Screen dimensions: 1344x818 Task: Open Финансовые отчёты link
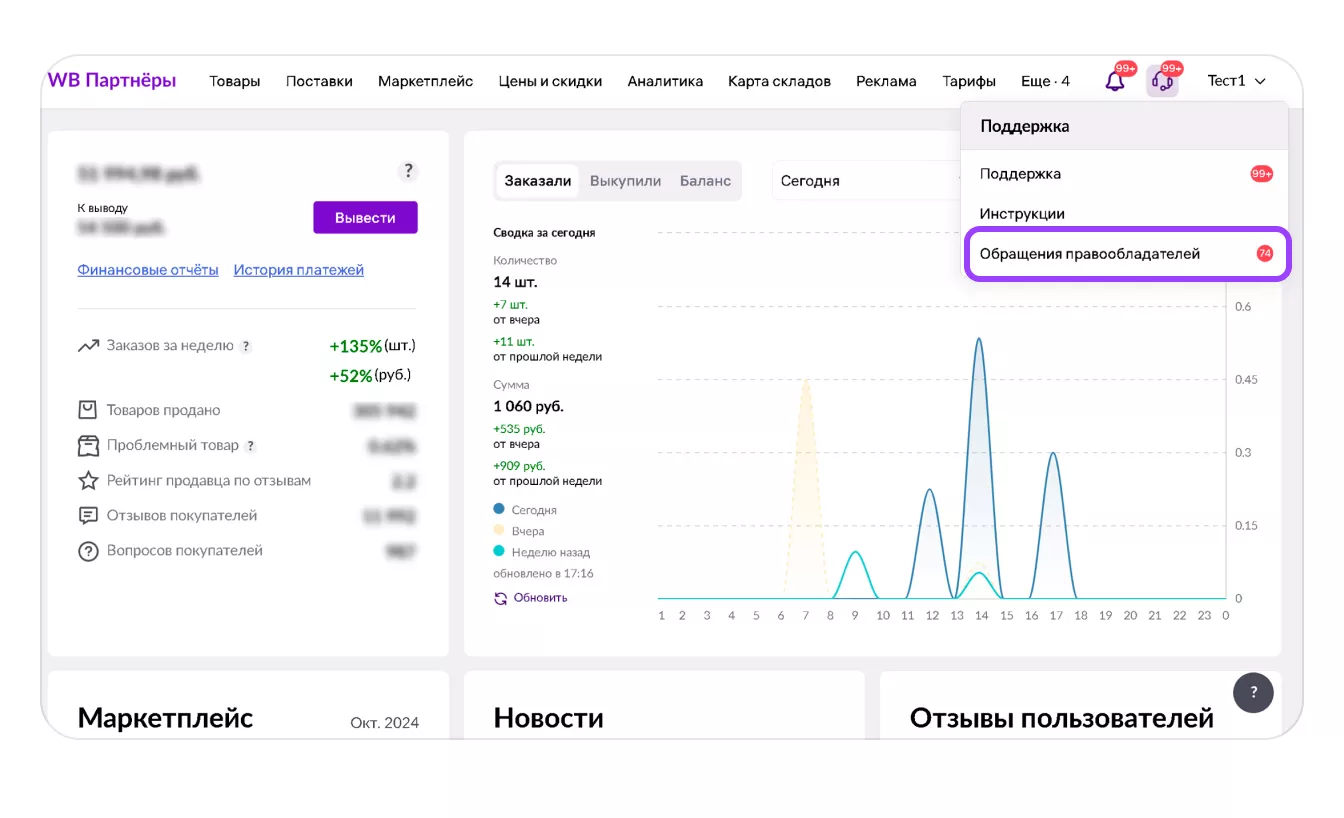click(148, 270)
